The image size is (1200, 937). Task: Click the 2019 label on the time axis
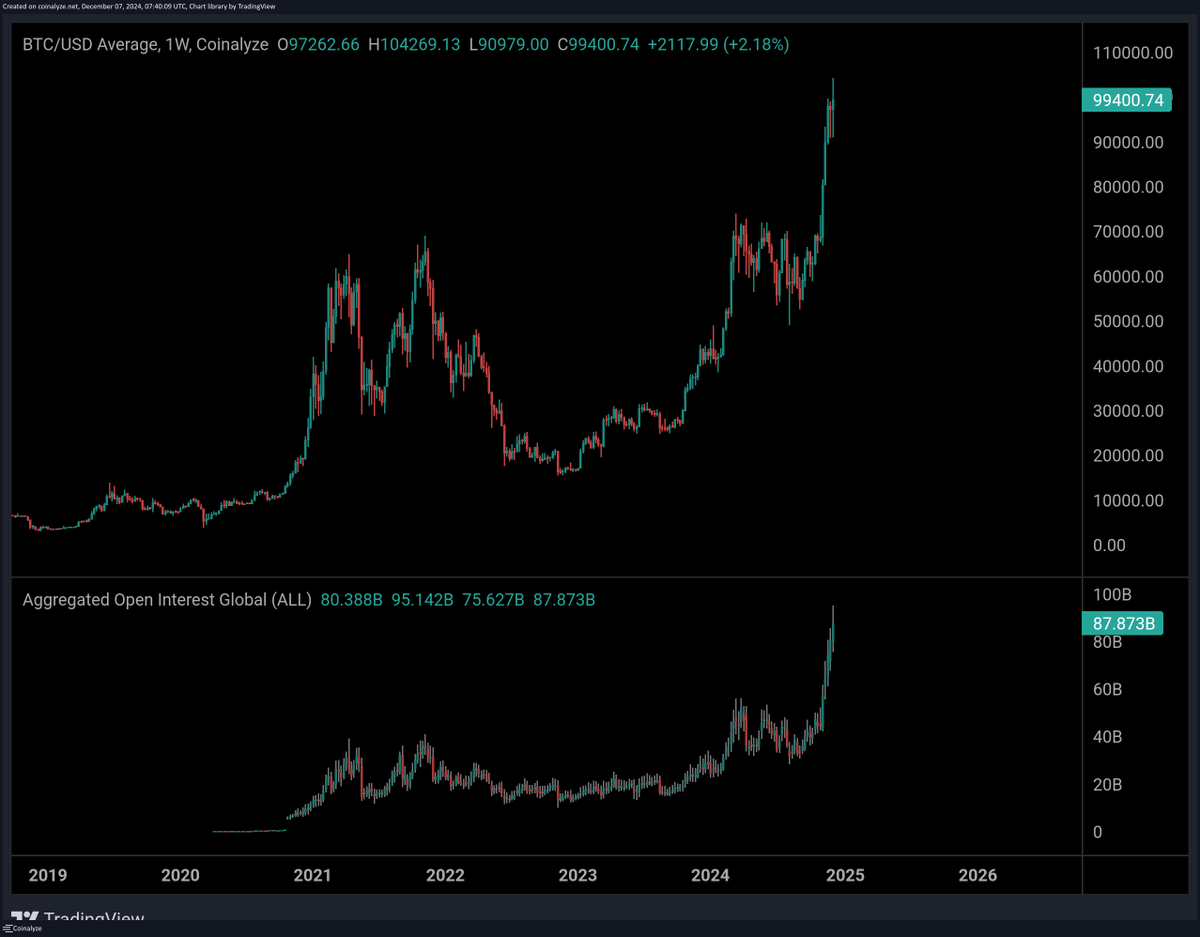click(47, 875)
